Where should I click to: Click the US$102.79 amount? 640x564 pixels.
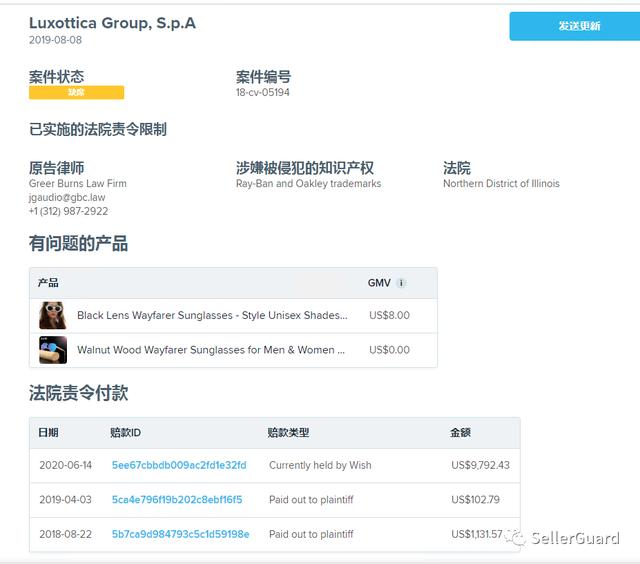476,500
